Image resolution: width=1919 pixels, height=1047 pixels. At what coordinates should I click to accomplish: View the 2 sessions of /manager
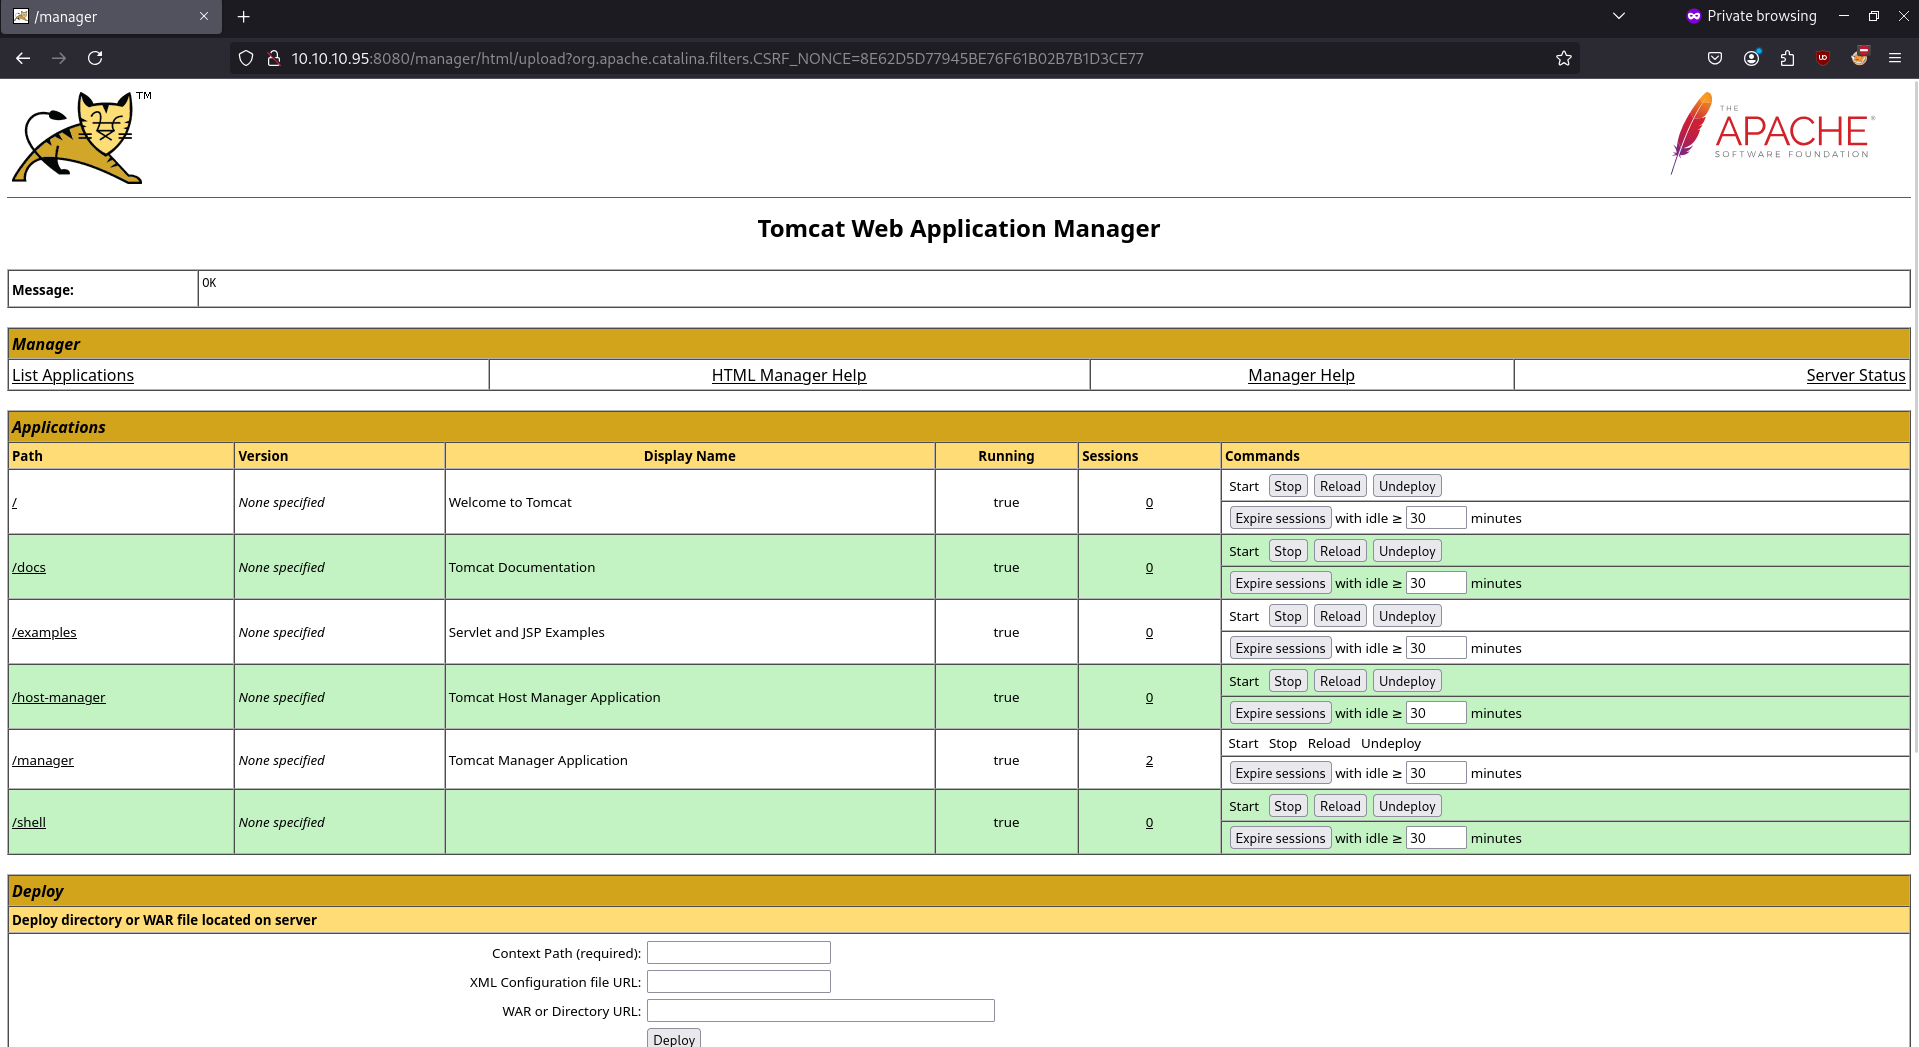coord(1149,760)
